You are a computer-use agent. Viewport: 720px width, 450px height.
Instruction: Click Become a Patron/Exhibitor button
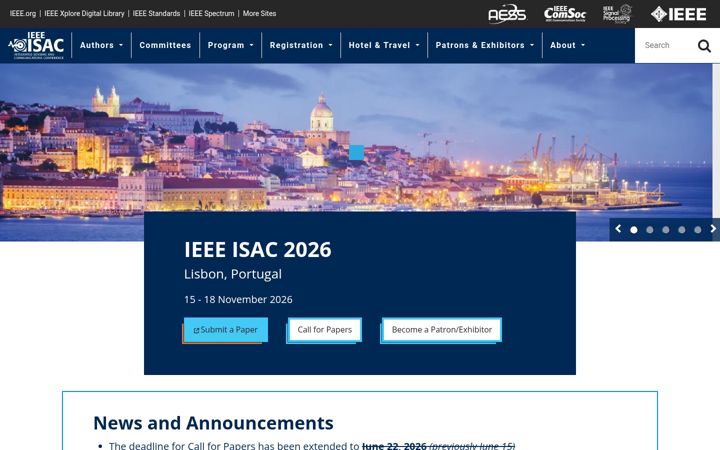441,330
